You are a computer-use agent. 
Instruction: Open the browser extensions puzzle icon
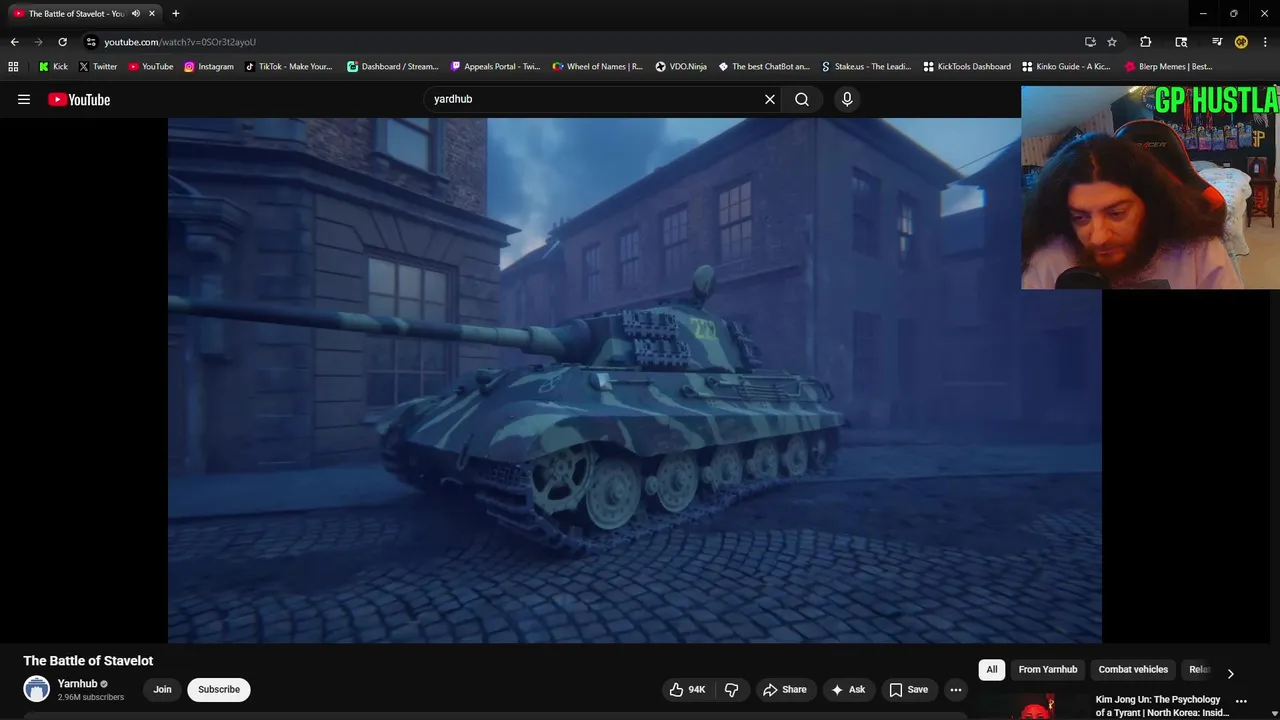coord(1146,42)
